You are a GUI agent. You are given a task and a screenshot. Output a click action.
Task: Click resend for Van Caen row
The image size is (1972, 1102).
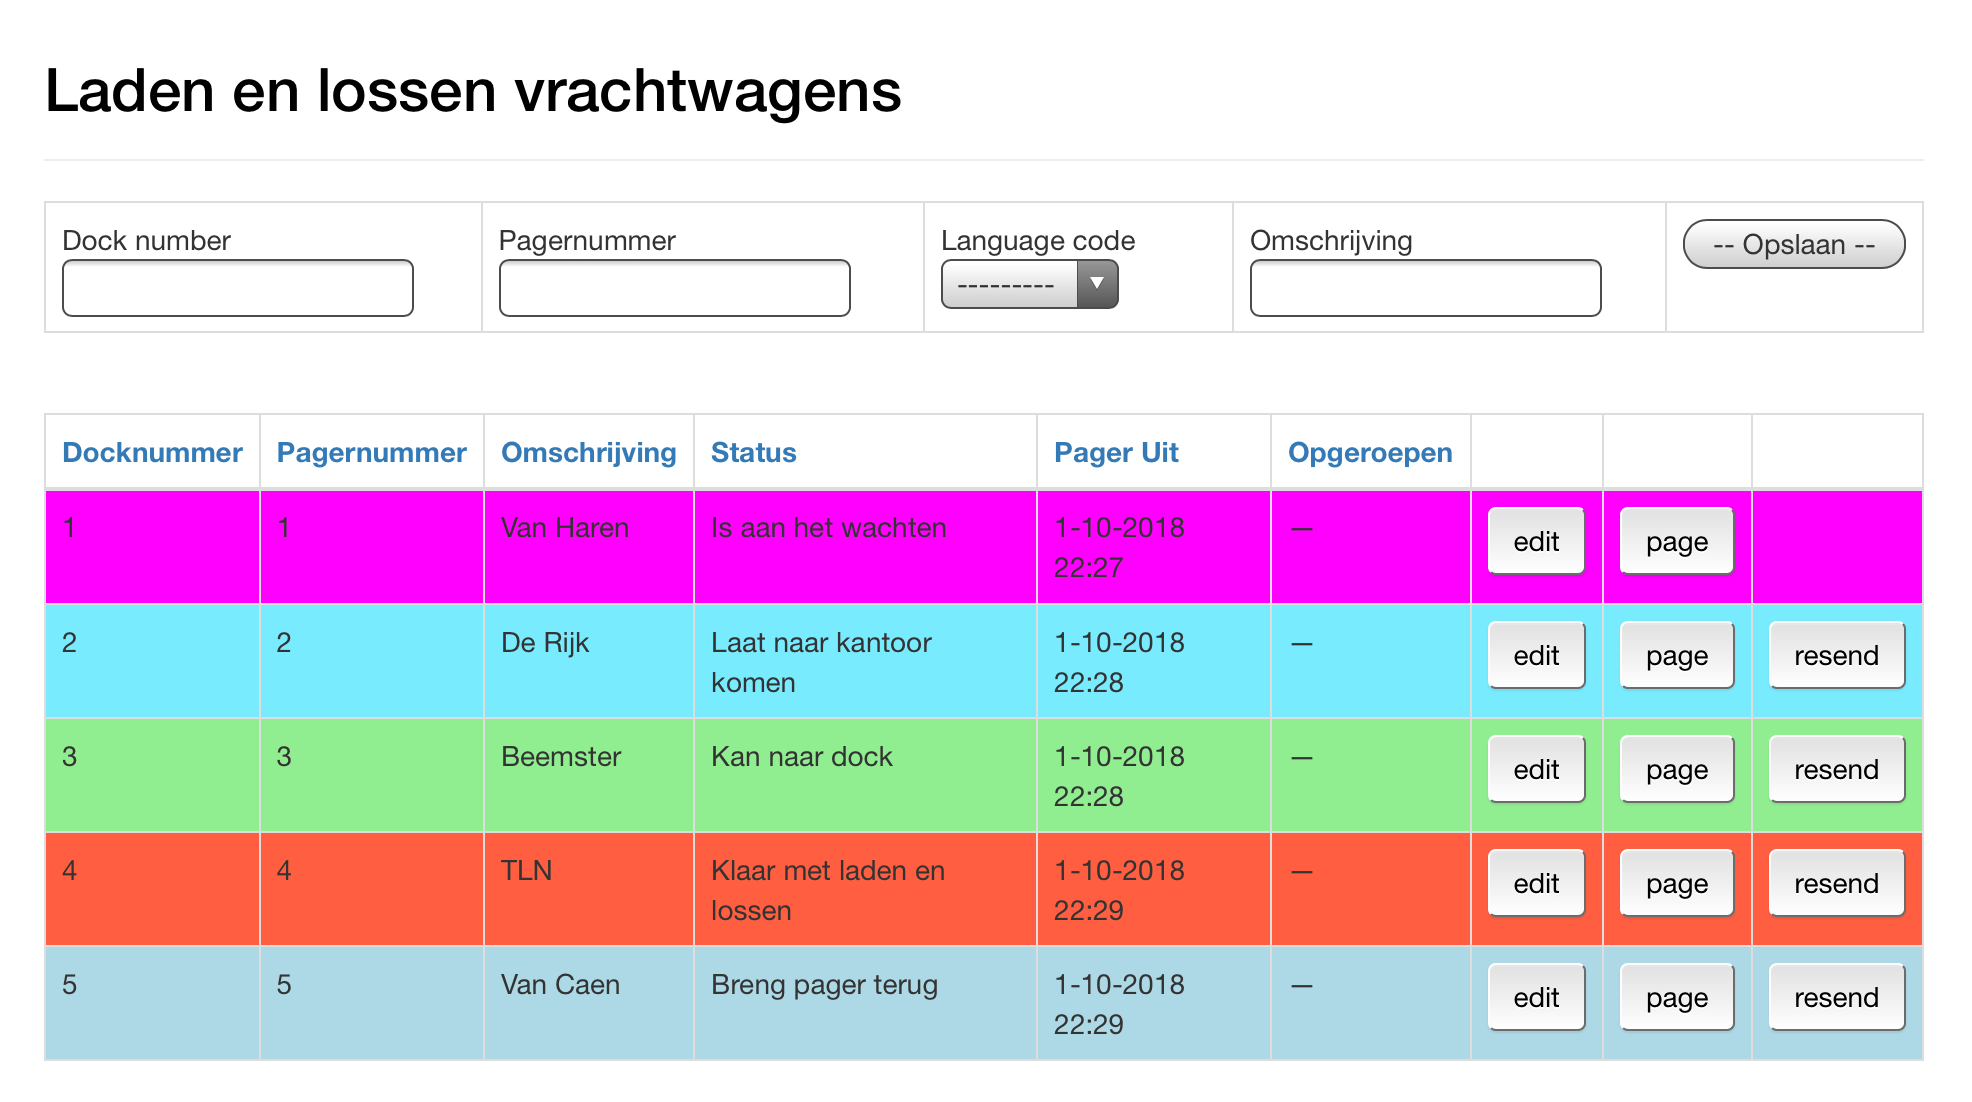point(1836,997)
